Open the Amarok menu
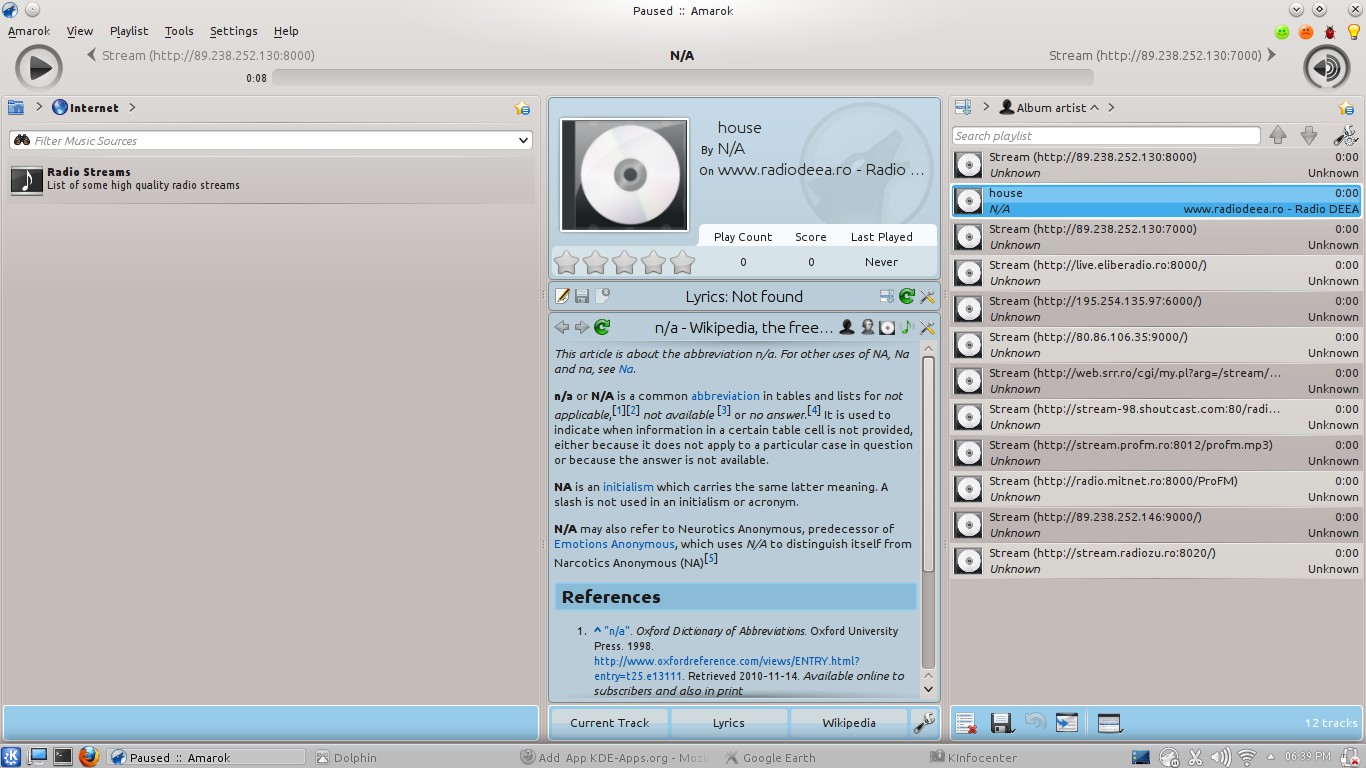Viewport: 1366px width, 768px height. coord(29,31)
